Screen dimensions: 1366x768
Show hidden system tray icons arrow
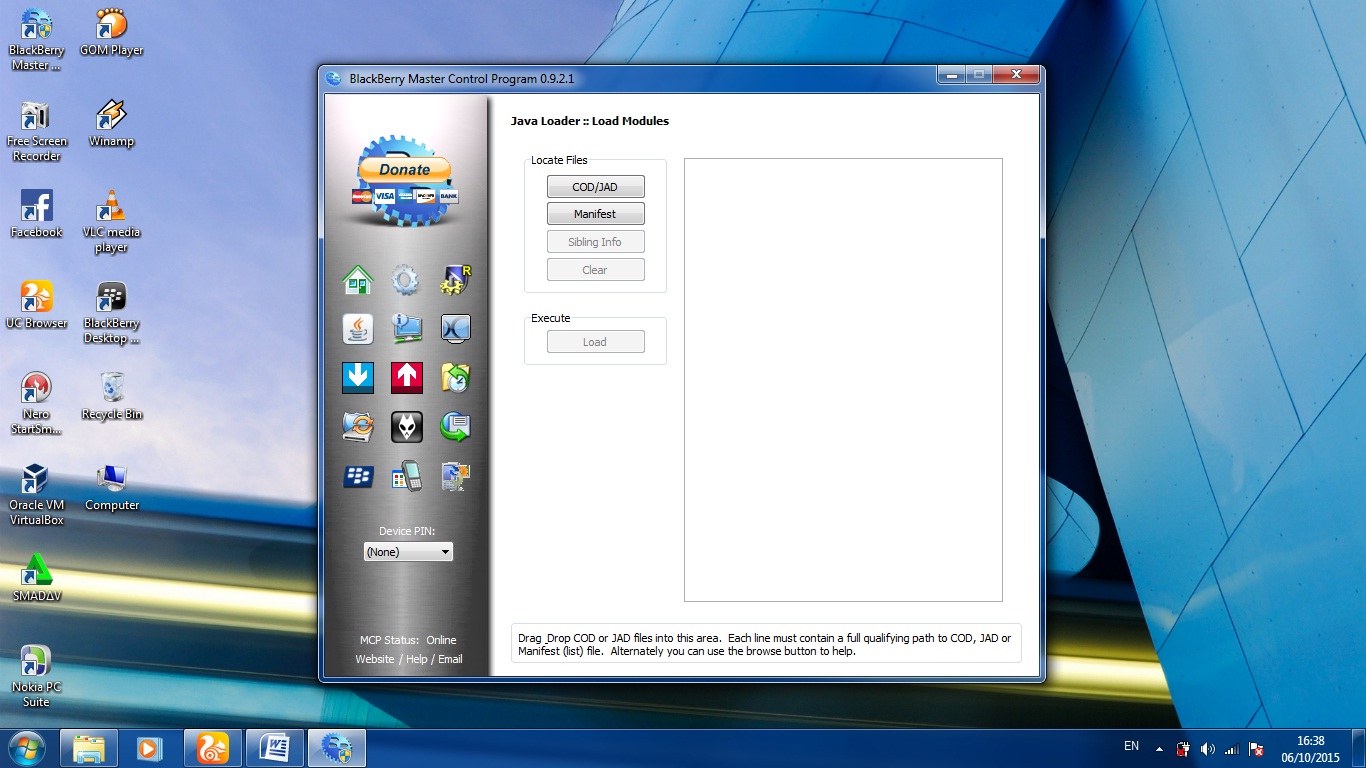coord(1159,749)
